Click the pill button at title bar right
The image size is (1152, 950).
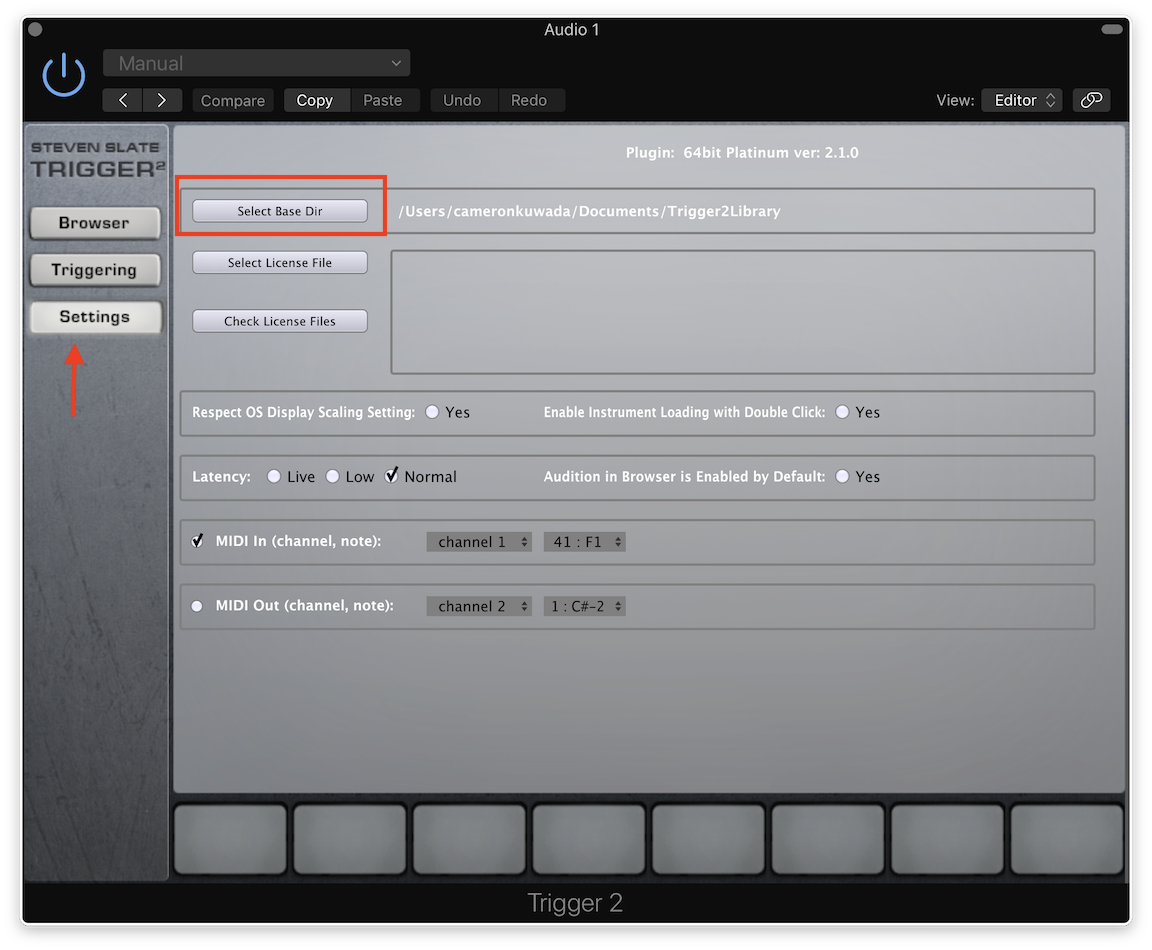1112,29
